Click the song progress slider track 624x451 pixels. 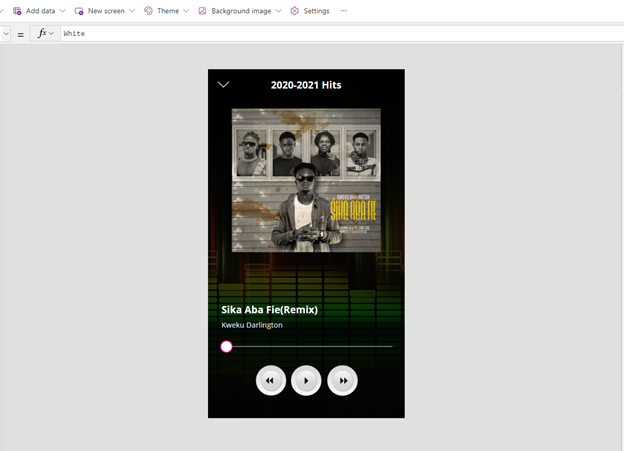coord(306,347)
